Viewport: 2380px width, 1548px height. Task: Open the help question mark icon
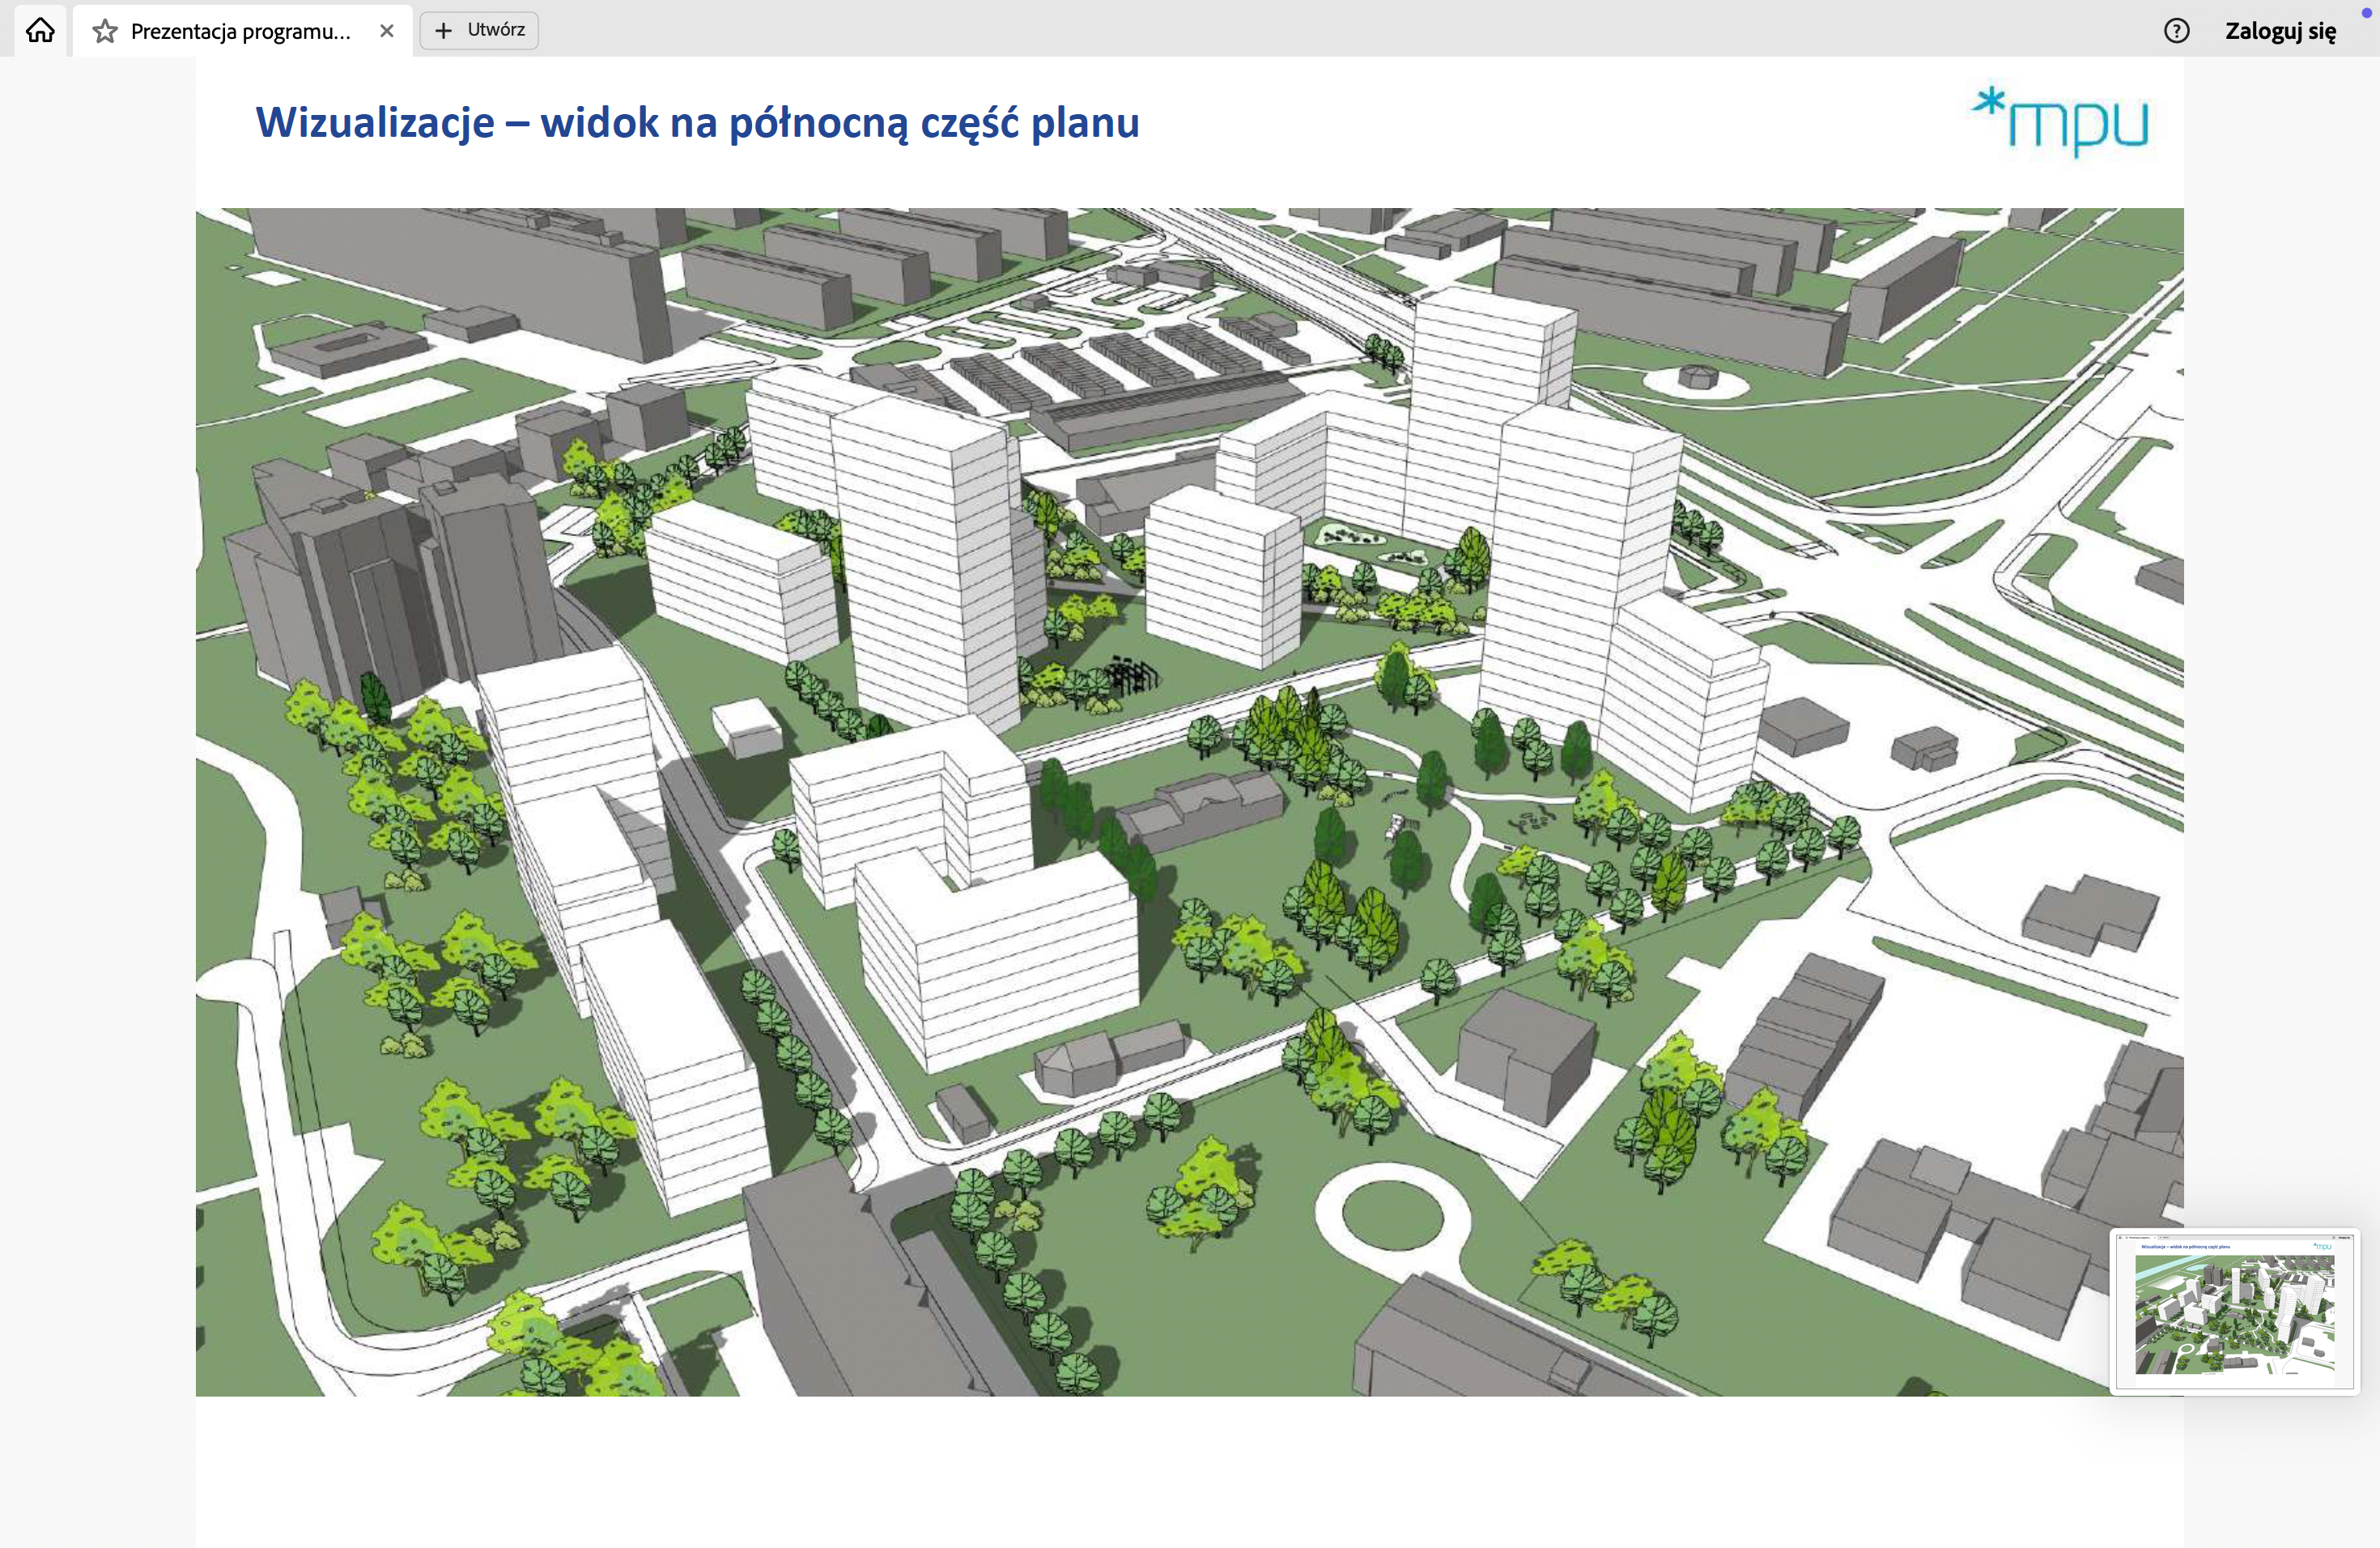(2176, 31)
